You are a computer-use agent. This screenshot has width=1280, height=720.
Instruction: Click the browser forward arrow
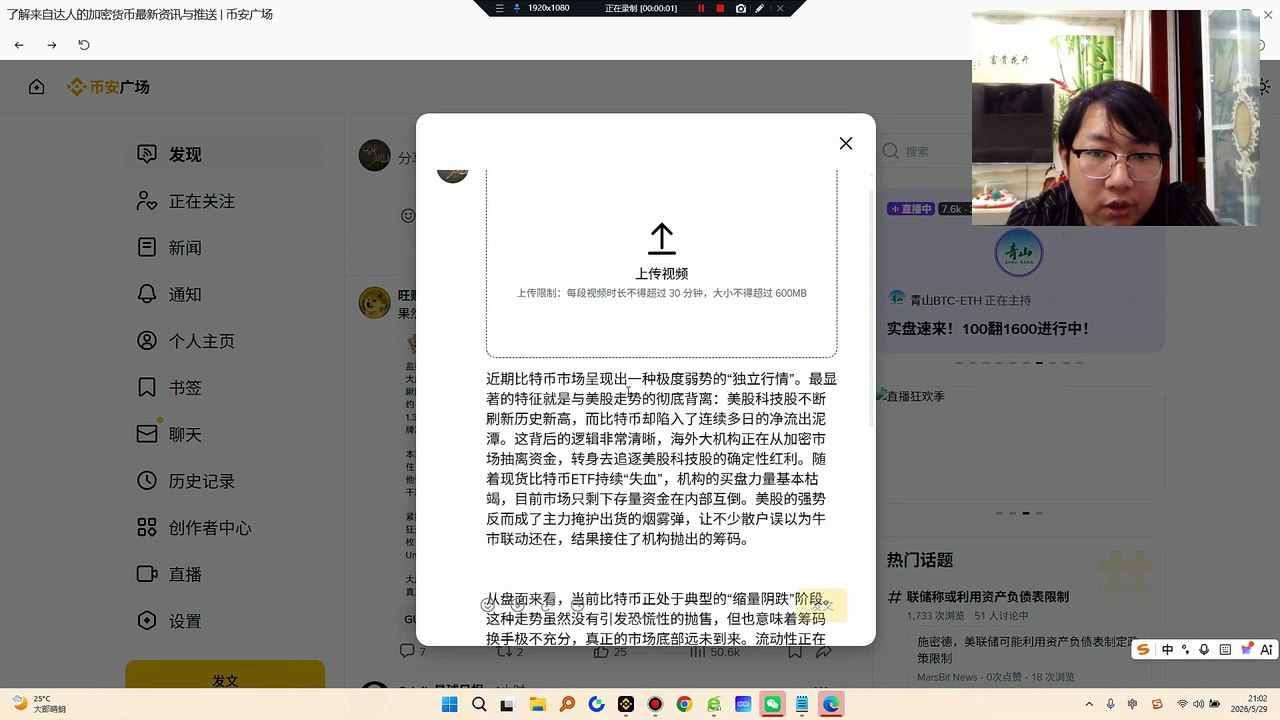51,45
